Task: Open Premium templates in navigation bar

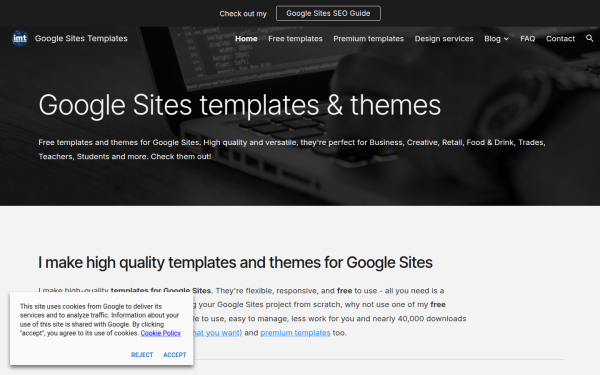Action: pyautogui.click(x=368, y=39)
